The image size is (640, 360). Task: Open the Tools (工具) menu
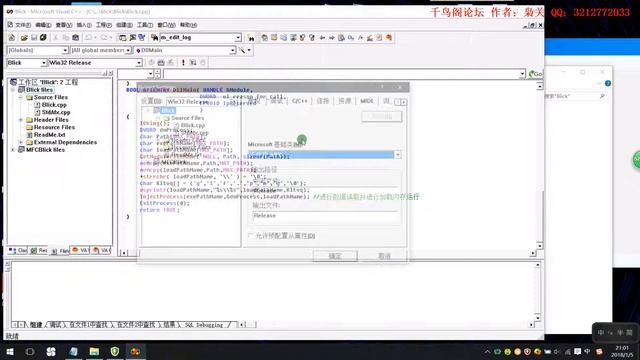click(145, 25)
